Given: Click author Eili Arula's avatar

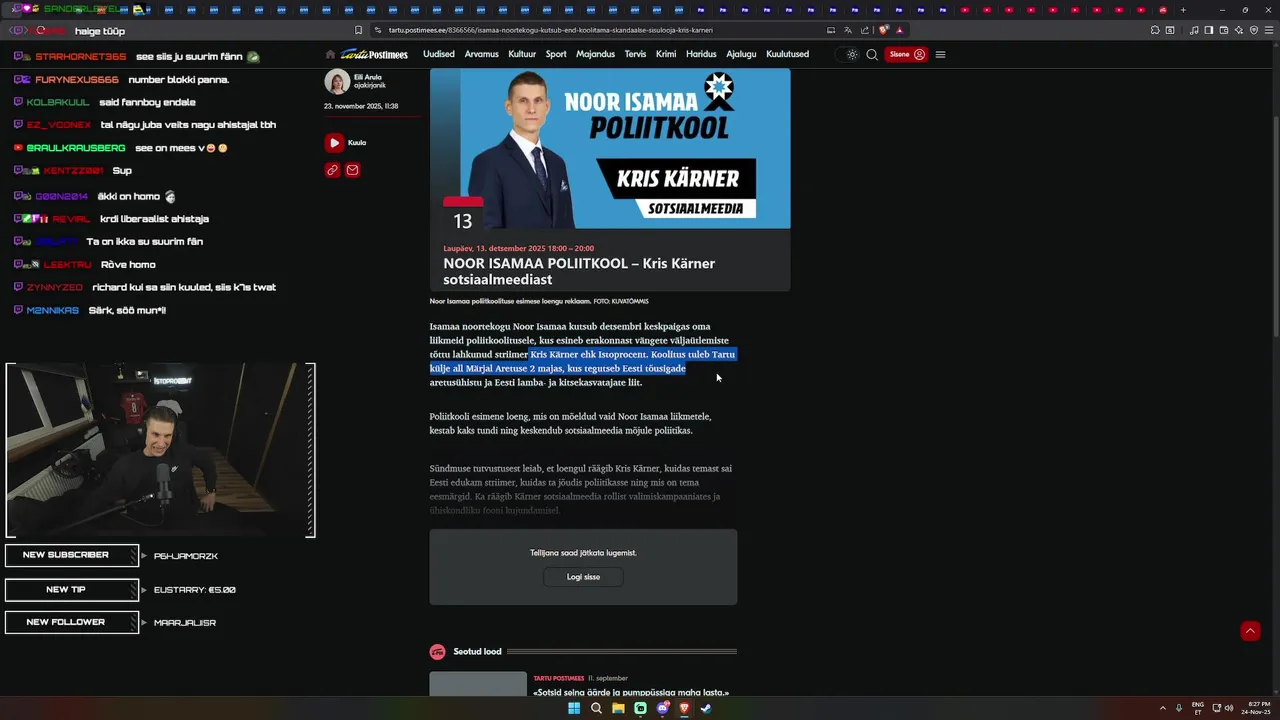Looking at the screenshot, I should pyautogui.click(x=337, y=81).
